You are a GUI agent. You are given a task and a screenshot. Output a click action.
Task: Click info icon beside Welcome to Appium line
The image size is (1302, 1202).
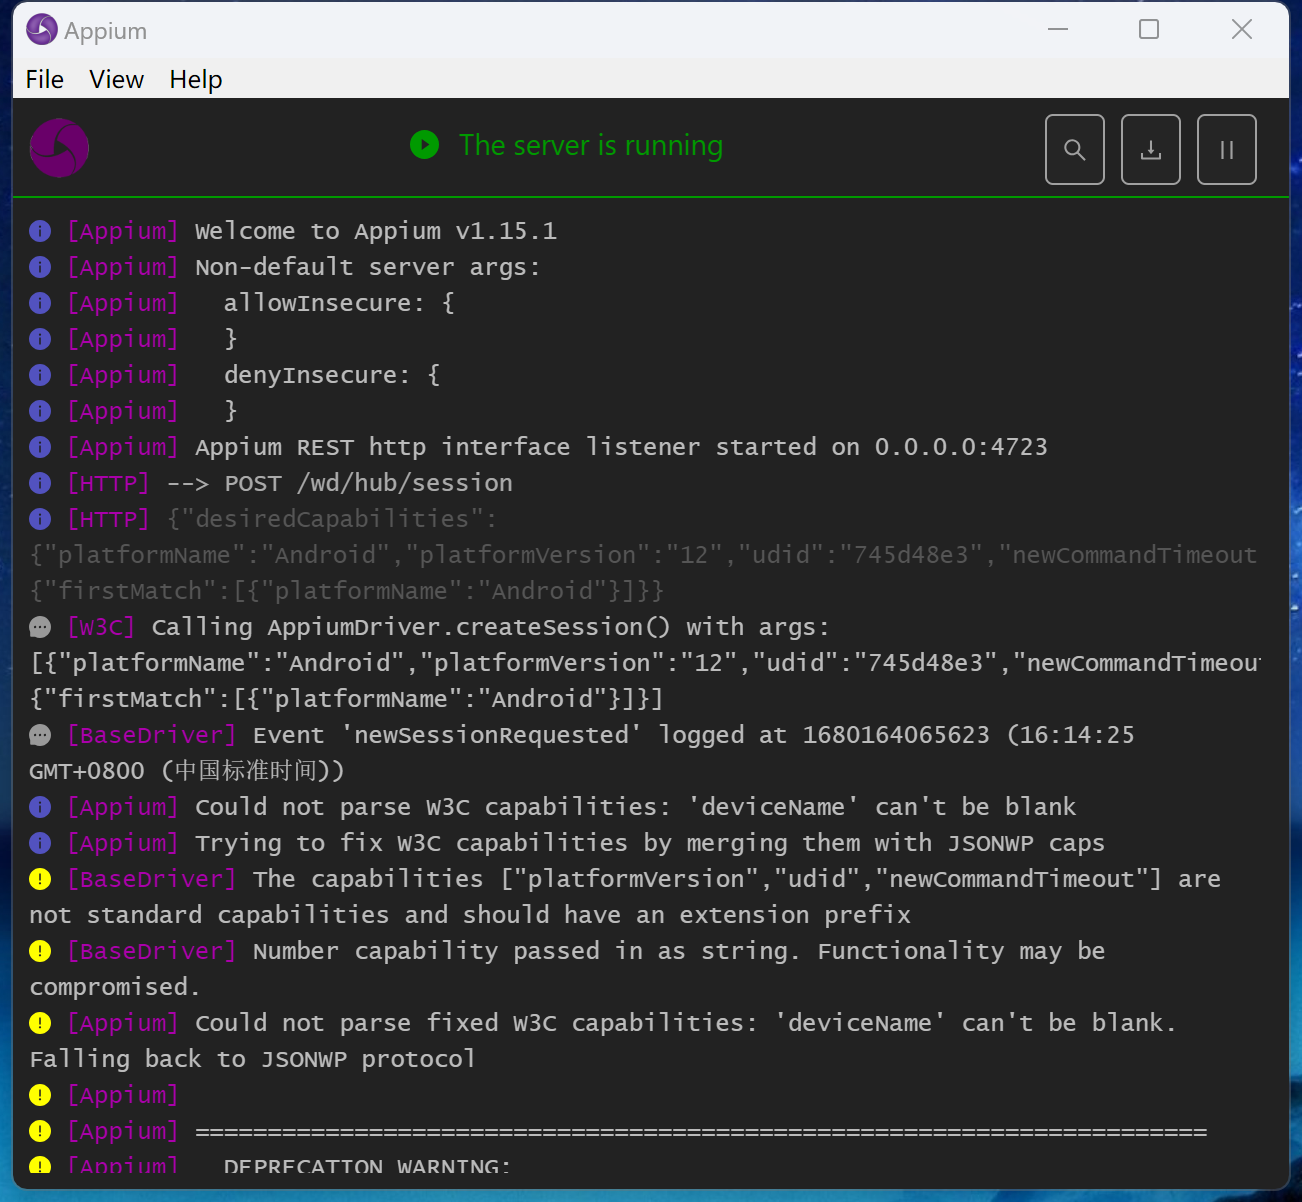tap(40, 231)
